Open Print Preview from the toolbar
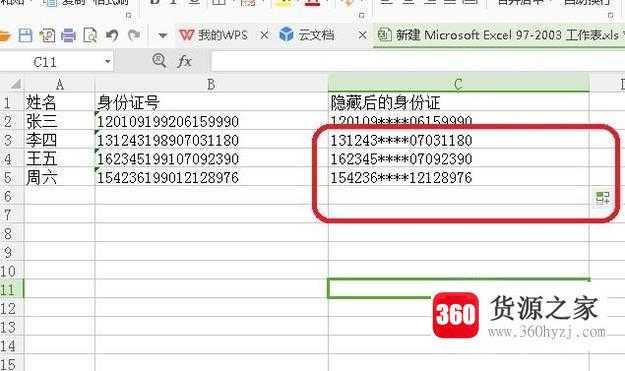The height and width of the screenshot is (371, 625). coord(90,35)
